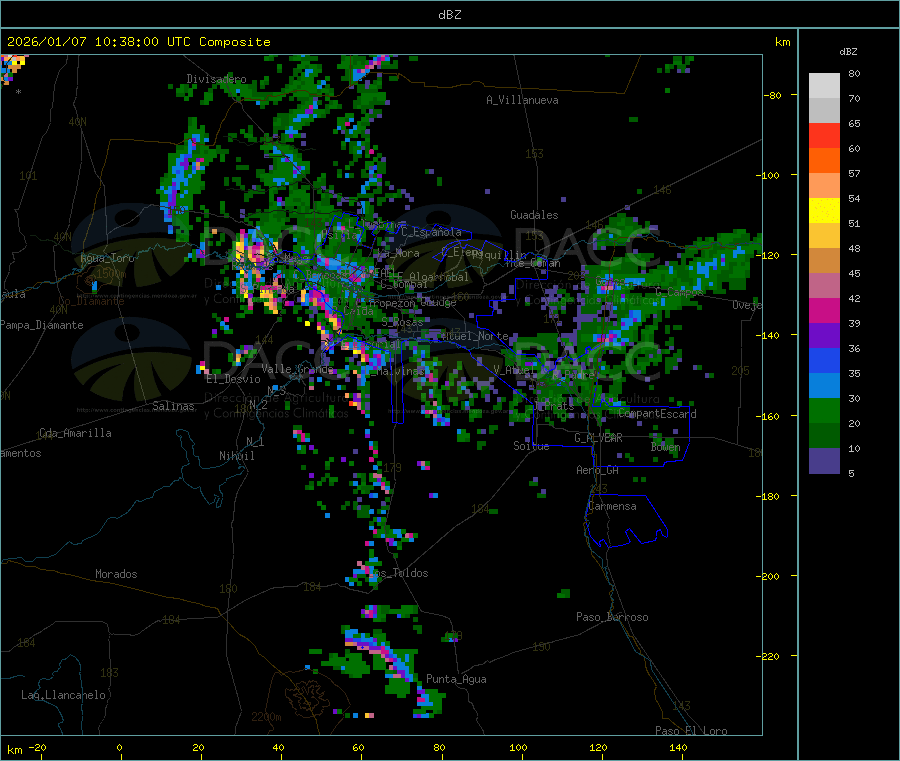This screenshot has height=761, width=900.
Task: Click the C_Española label
Action: pos(431,232)
